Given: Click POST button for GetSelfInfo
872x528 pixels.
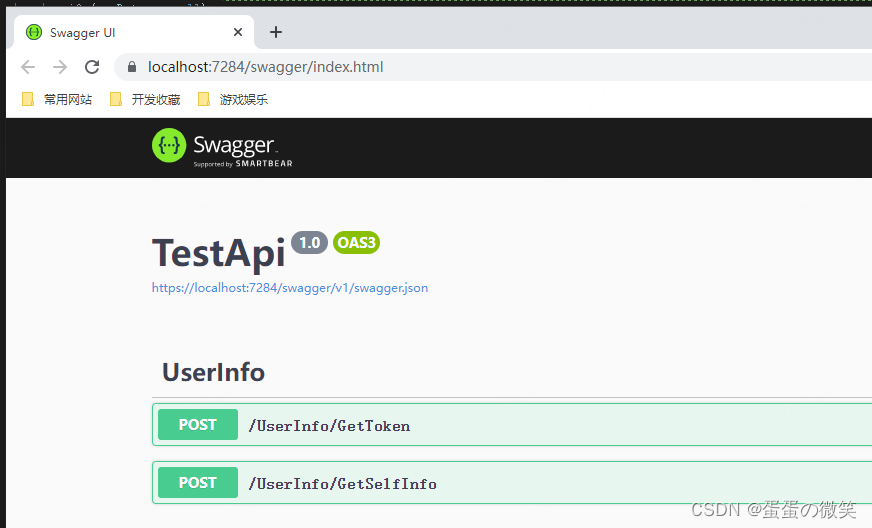Looking at the screenshot, I should (198, 482).
